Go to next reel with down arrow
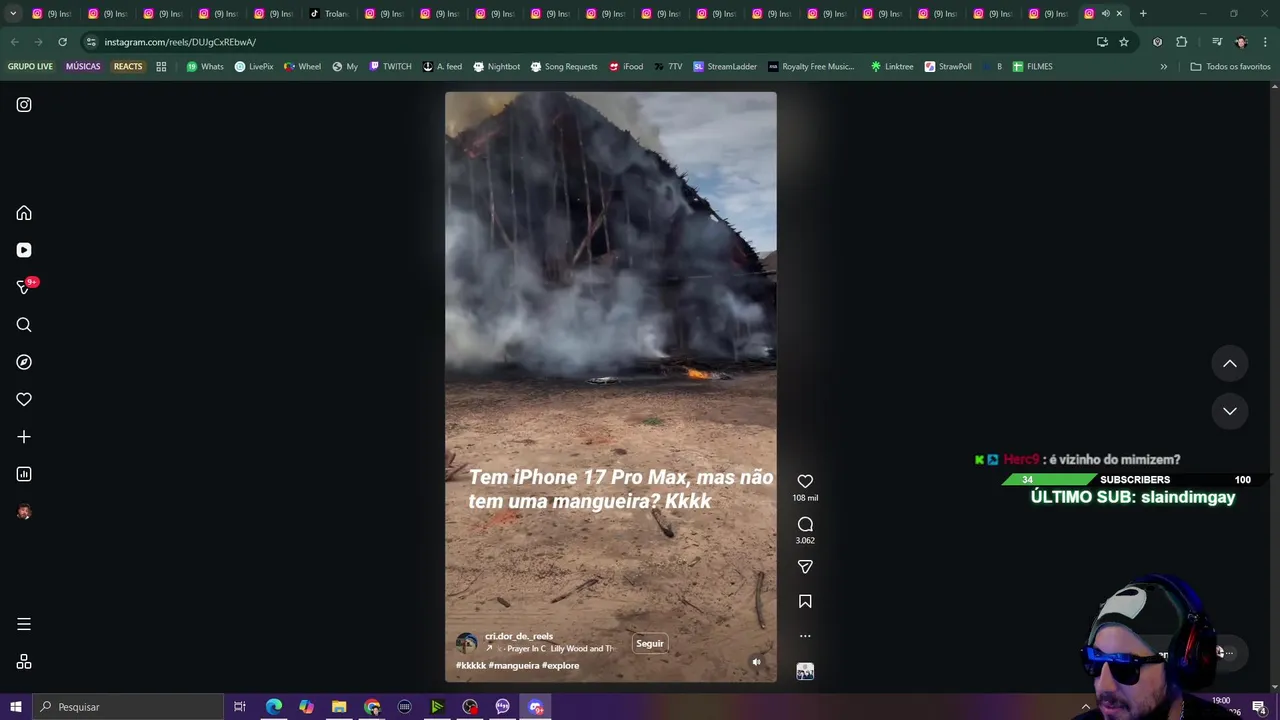 click(1230, 411)
